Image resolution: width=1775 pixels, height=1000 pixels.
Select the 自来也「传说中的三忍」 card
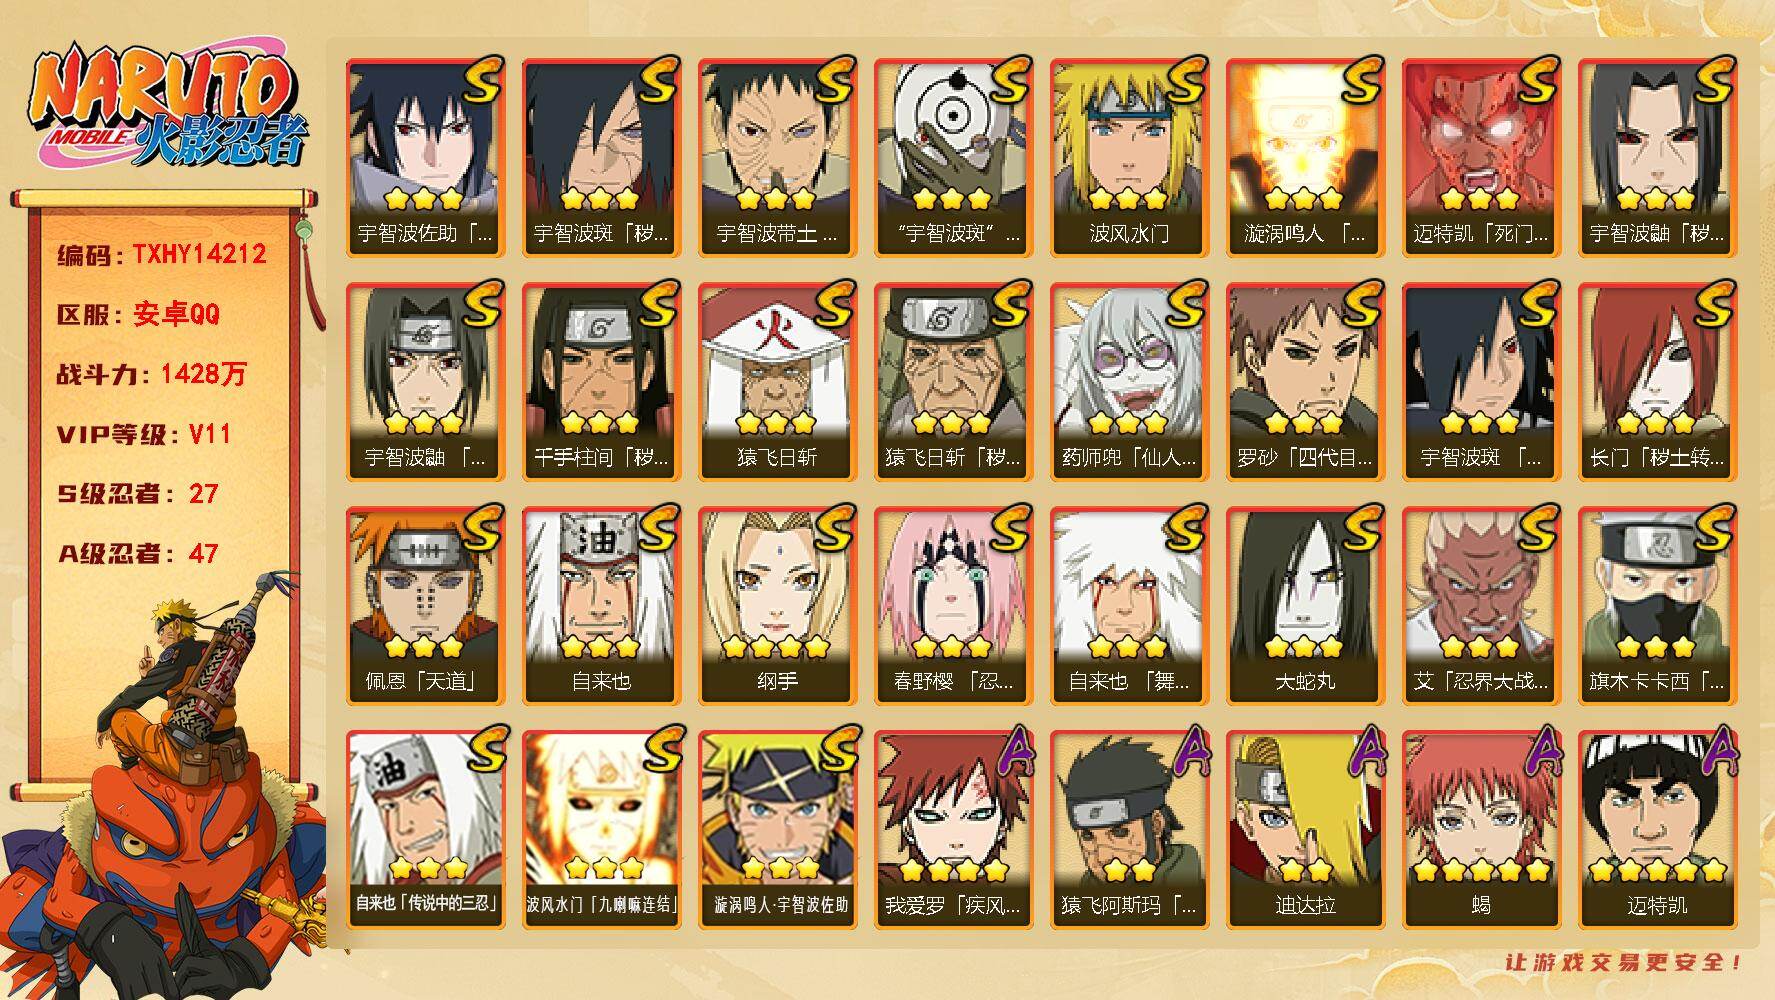click(x=425, y=830)
